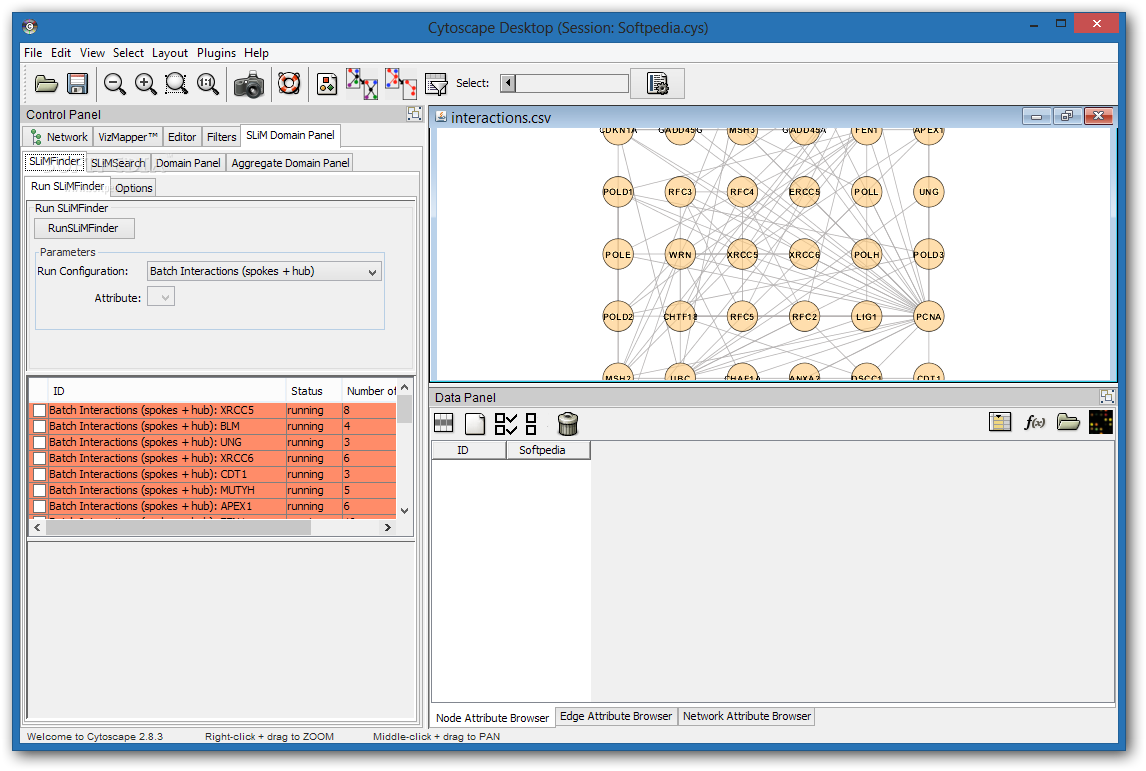Viewport: 1146px width, 771px height.
Task: Select the POLD1 node in the network
Action: point(618,192)
